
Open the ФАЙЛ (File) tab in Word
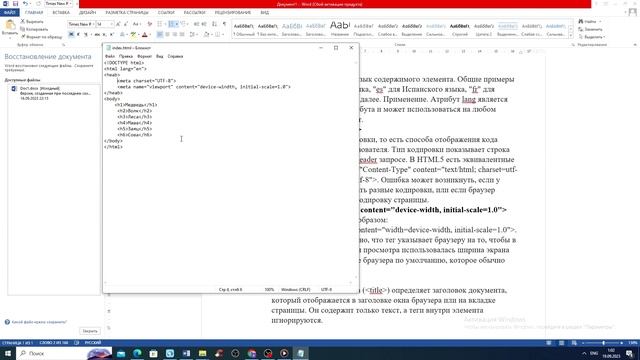[9, 13]
